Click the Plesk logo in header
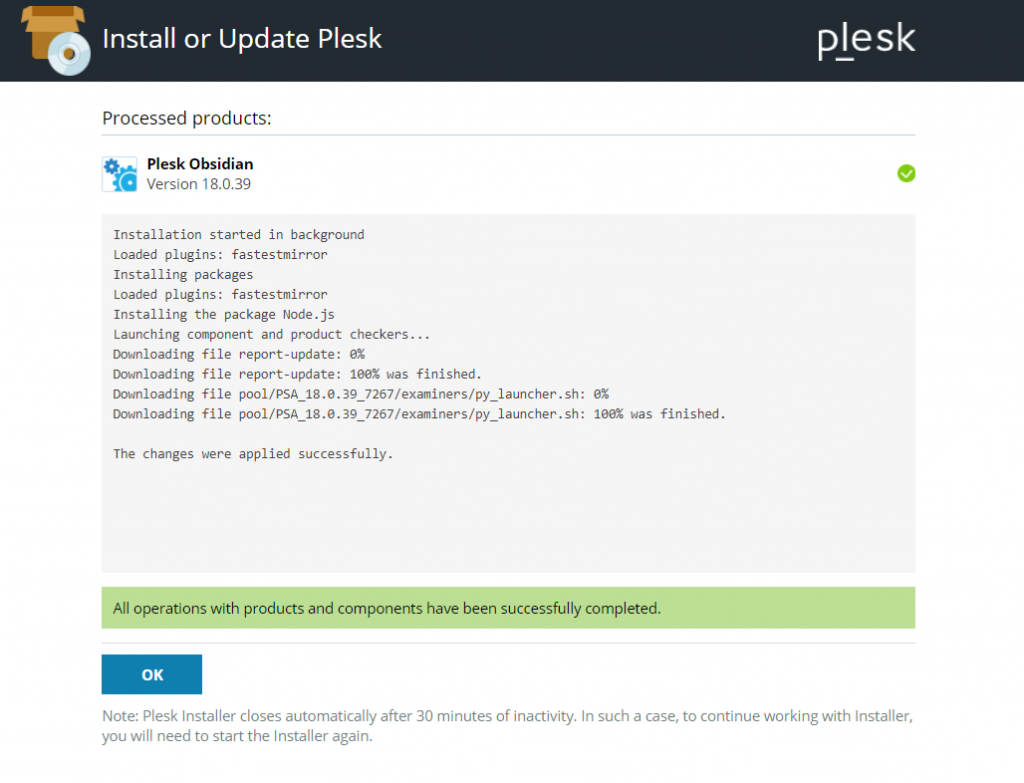Image resolution: width=1024 pixels, height=783 pixels. click(866, 39)
